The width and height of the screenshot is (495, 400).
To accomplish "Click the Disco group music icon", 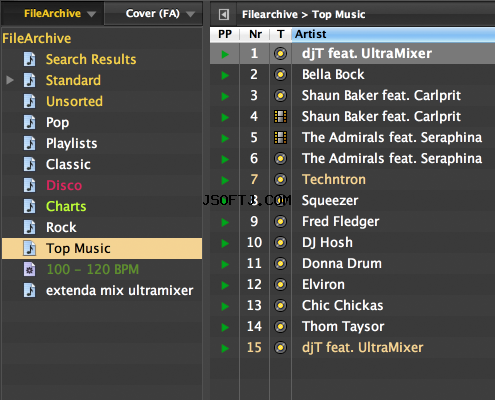I will [x=30, y=185].
